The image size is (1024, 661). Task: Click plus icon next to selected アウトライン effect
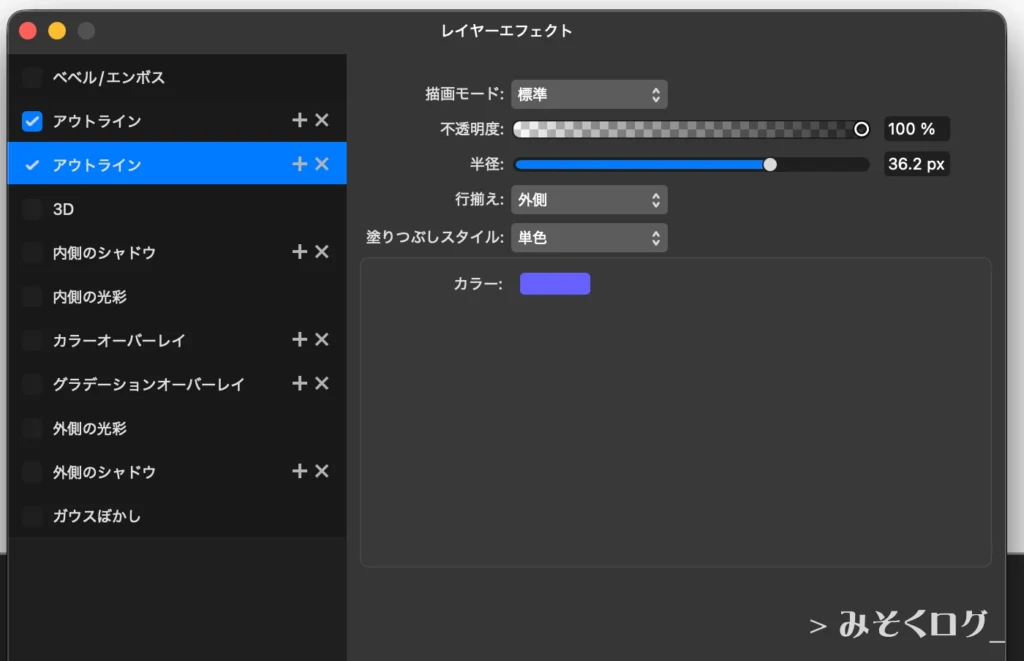(x=298, y=163)
